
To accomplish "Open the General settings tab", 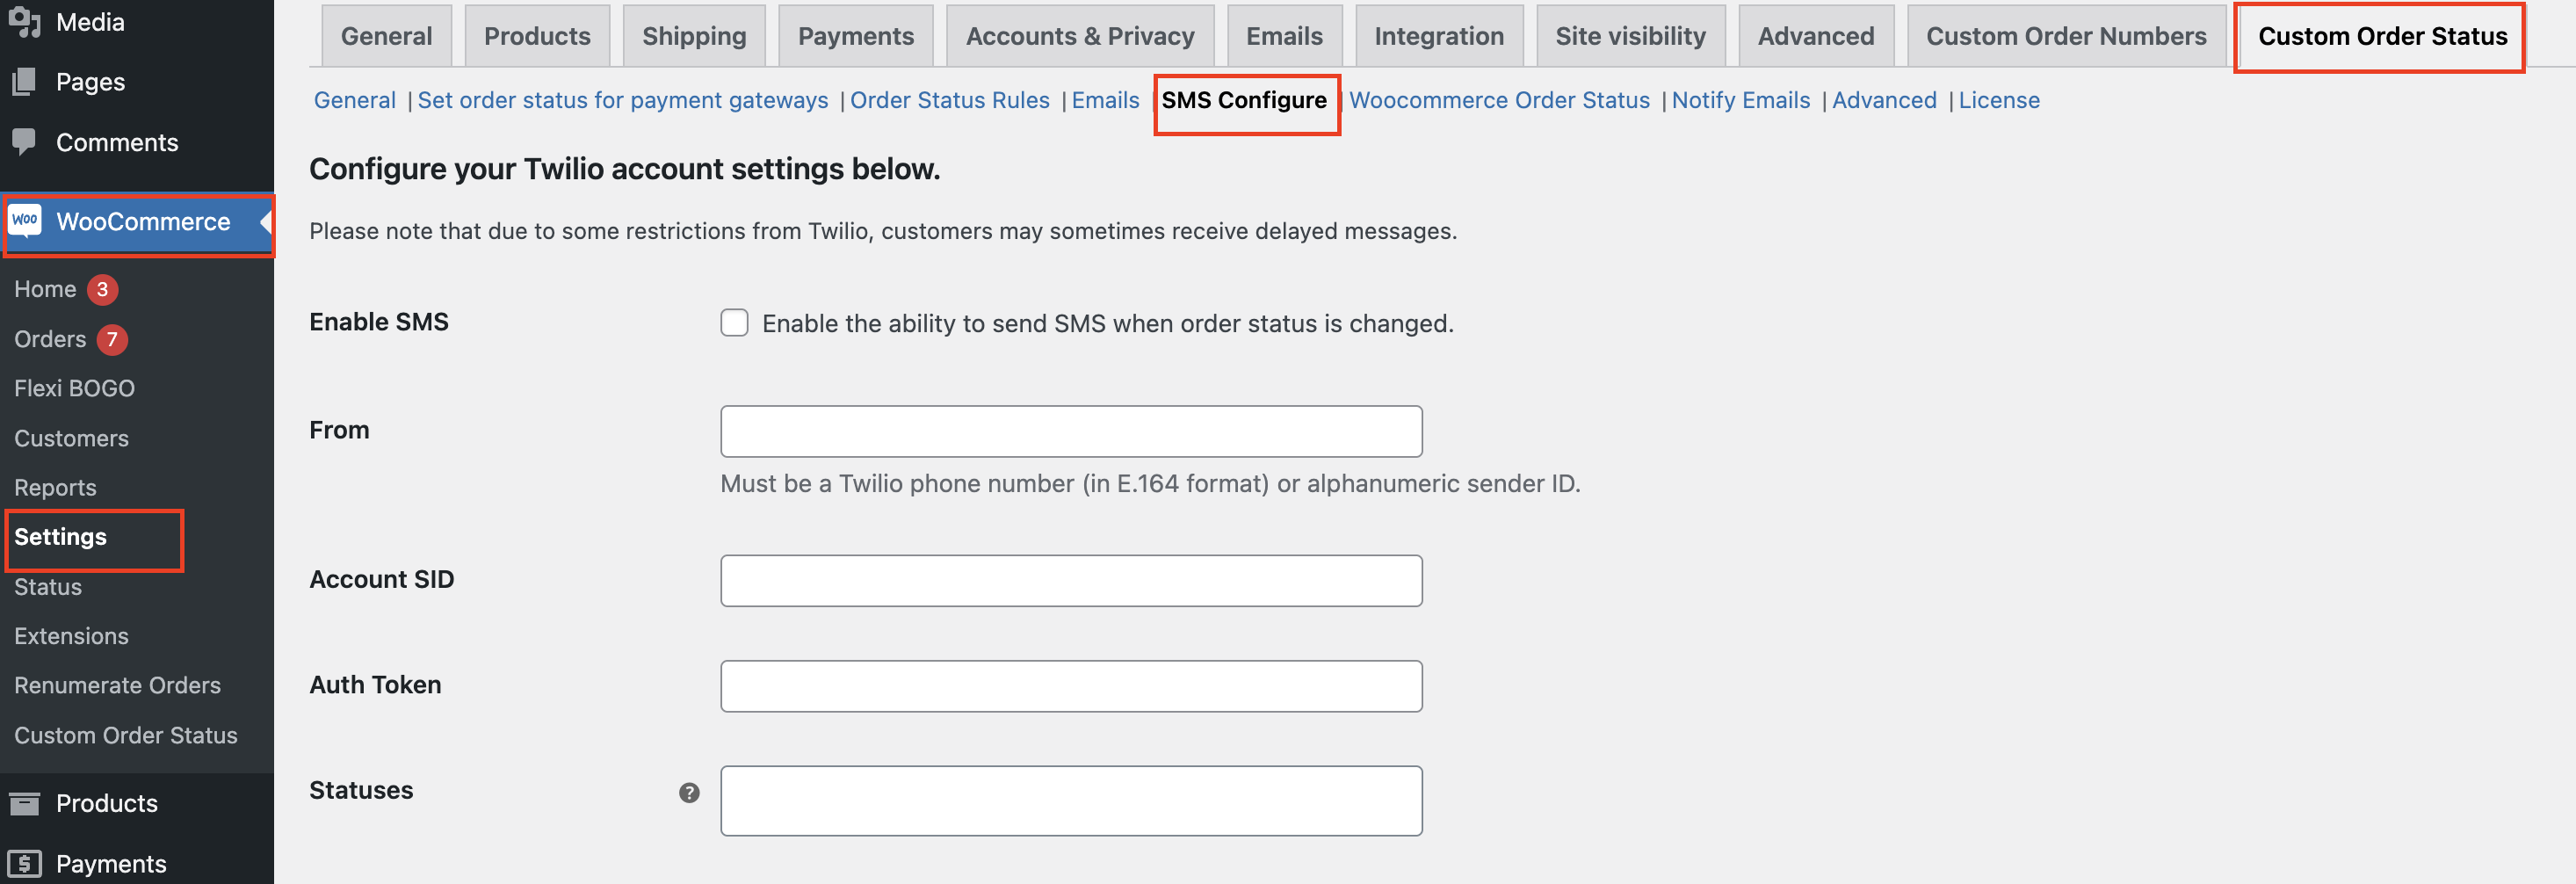I will coord(386,36).
